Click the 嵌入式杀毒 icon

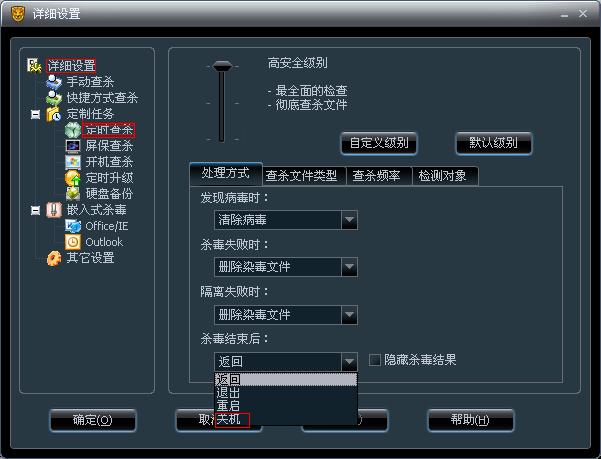click(x=54, y=210)
